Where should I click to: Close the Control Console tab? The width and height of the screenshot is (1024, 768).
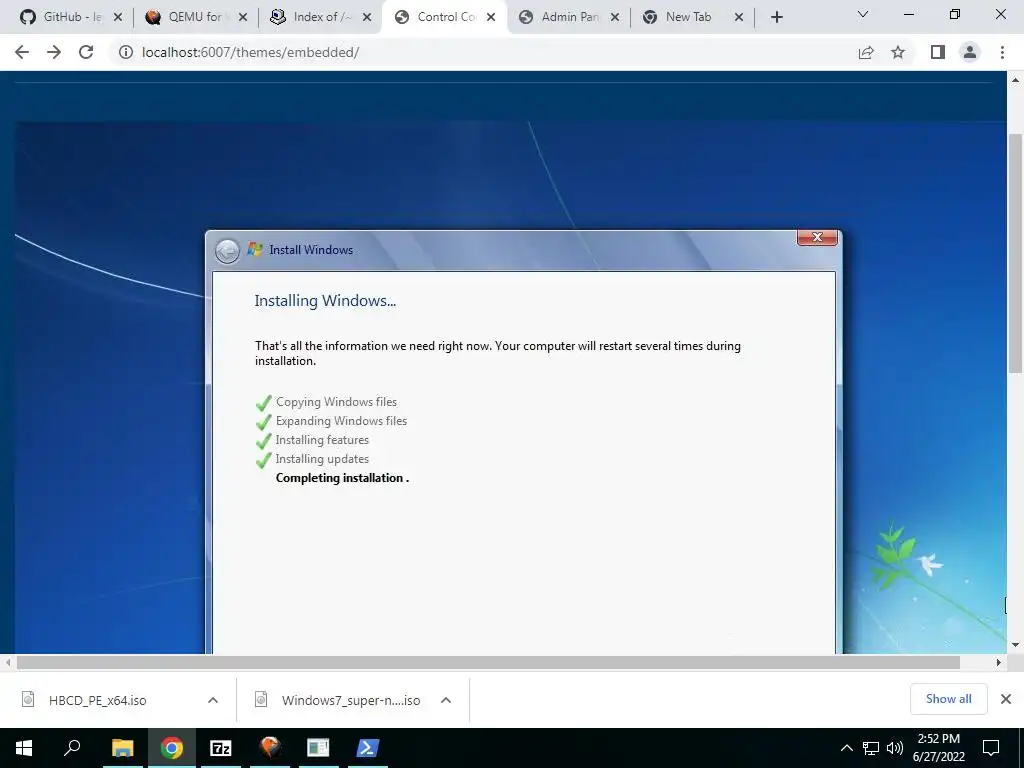[x=491, y=18]
